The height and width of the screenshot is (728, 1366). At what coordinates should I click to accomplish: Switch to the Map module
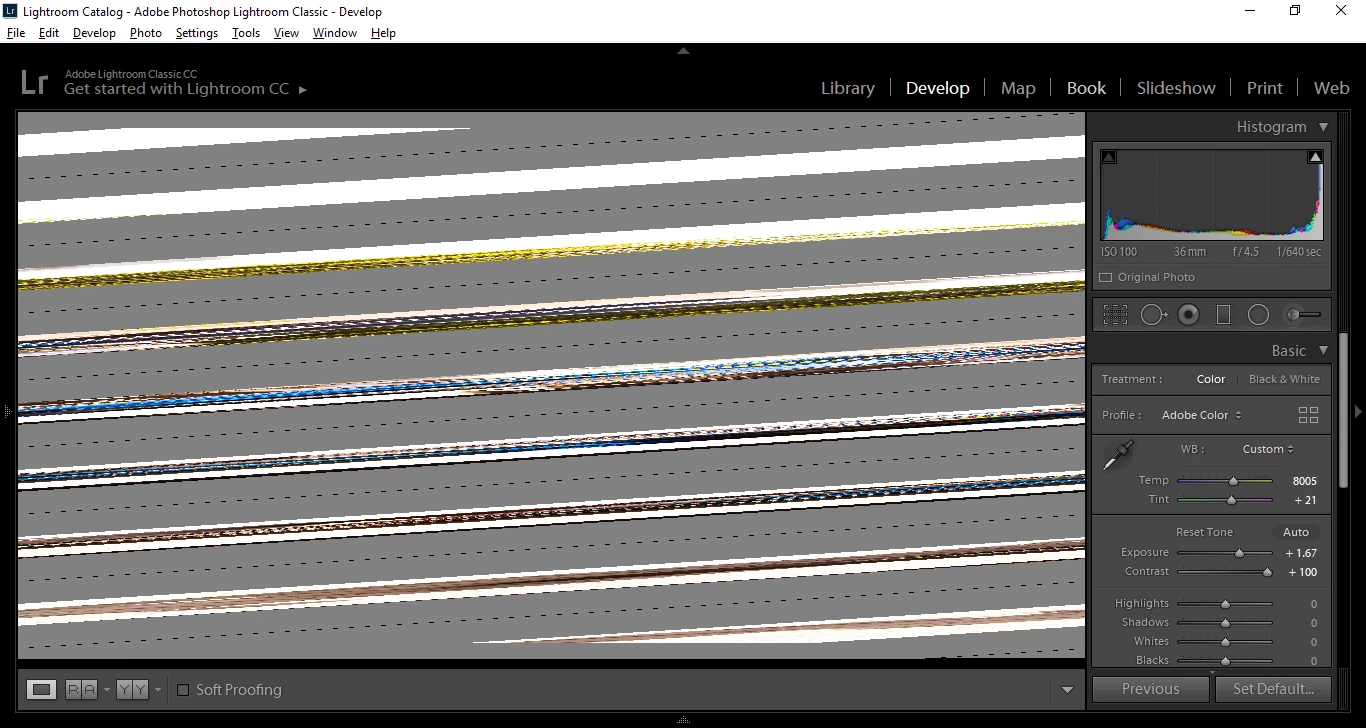tap(1018, 88)
